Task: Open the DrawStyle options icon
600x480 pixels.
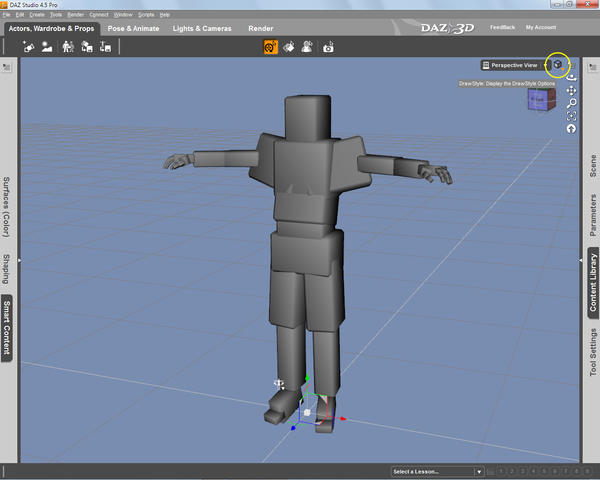Action: coord(558,65)
